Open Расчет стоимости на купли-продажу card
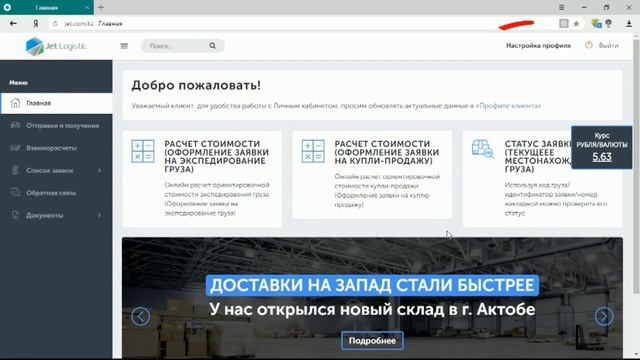The height and width of the screenshot is (360, 640). point(372,175)
